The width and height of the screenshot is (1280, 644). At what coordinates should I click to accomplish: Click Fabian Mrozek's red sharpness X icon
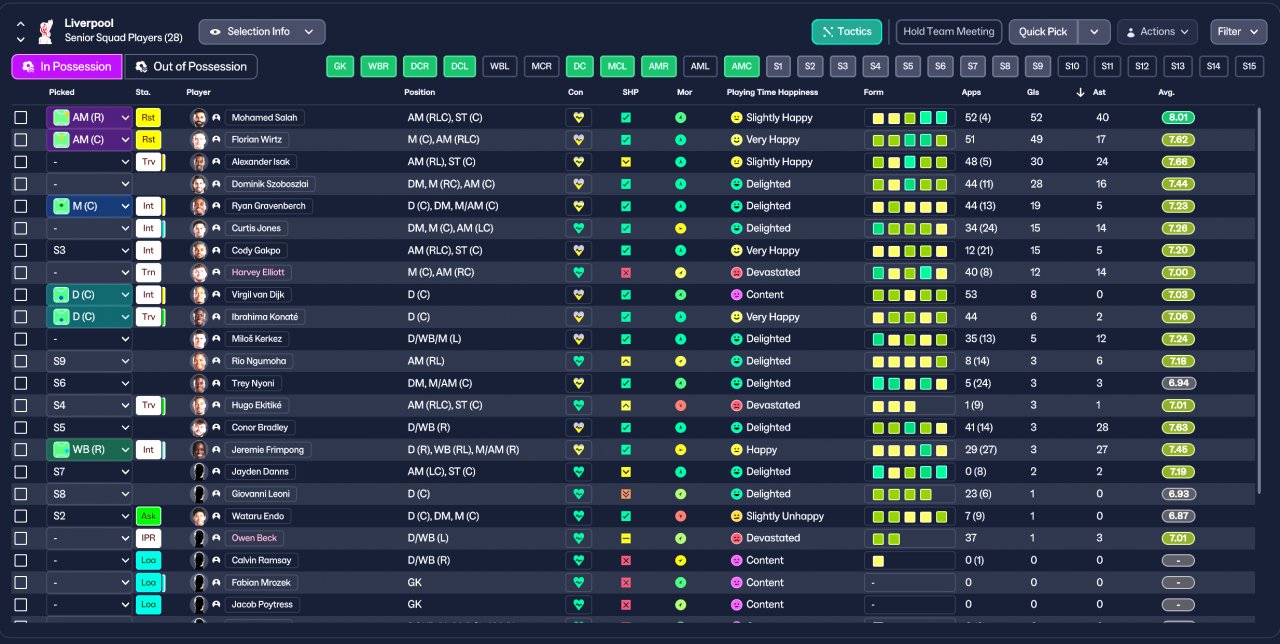click(626, 582)
